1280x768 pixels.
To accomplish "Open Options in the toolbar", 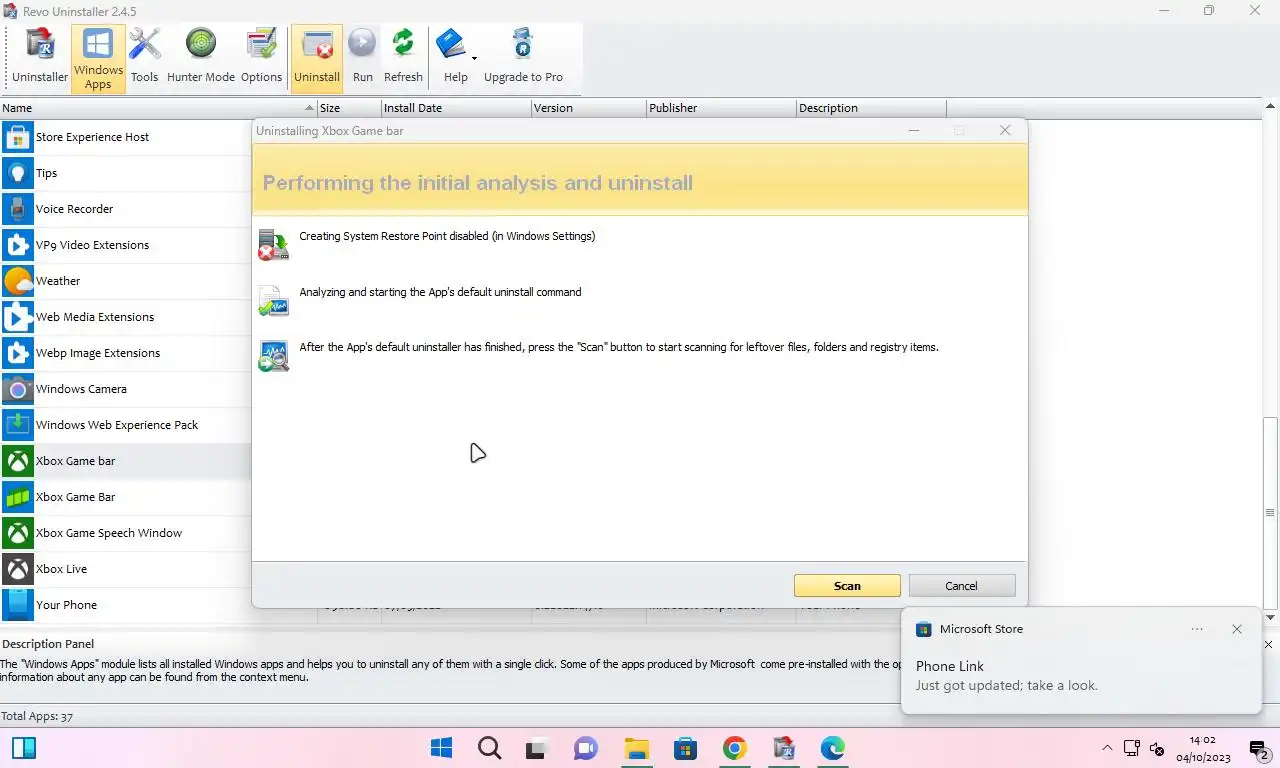I will click(x=261, y=56).
